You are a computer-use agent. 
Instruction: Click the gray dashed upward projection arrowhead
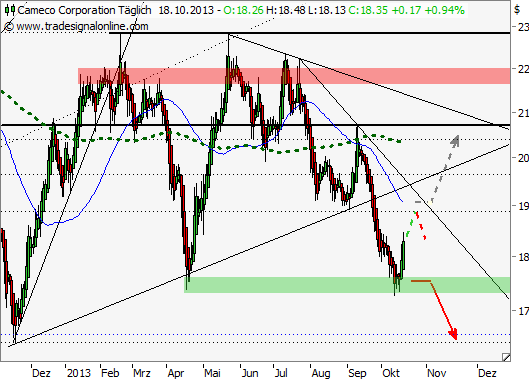(x=455, y=141)
